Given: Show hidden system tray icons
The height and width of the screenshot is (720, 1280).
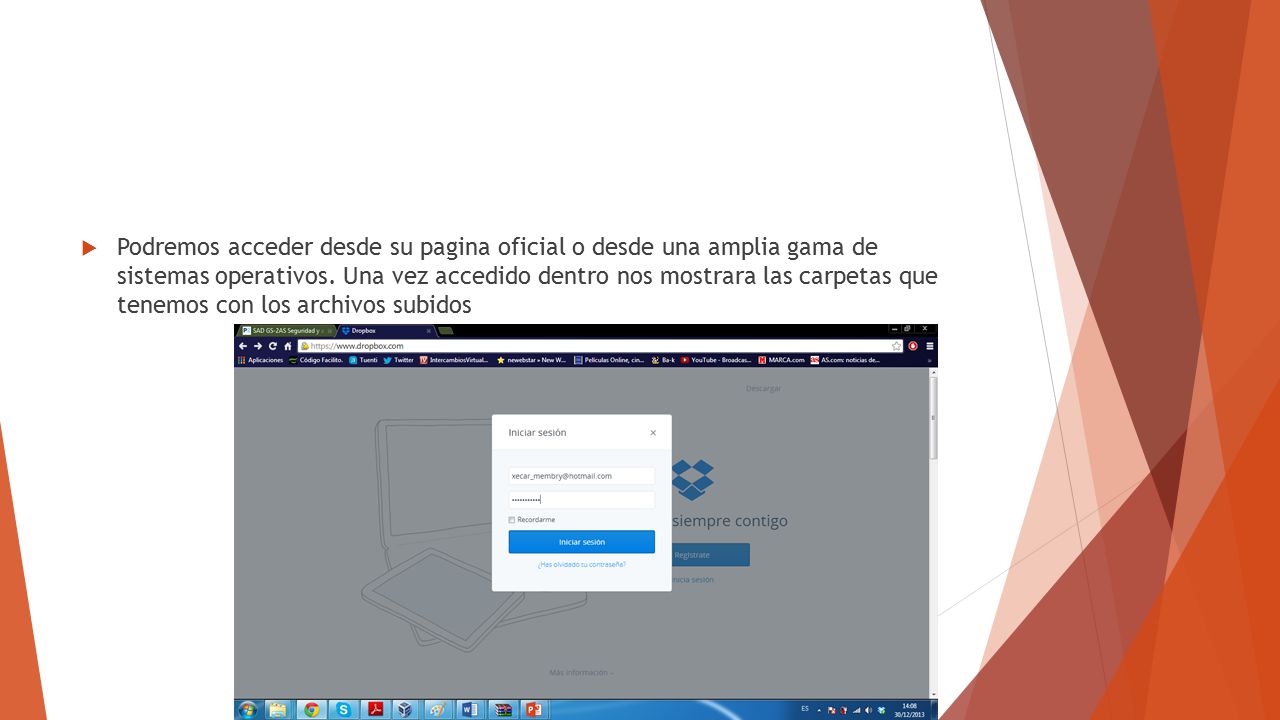Looking at the screenshot, I should (x=821, y=709).
